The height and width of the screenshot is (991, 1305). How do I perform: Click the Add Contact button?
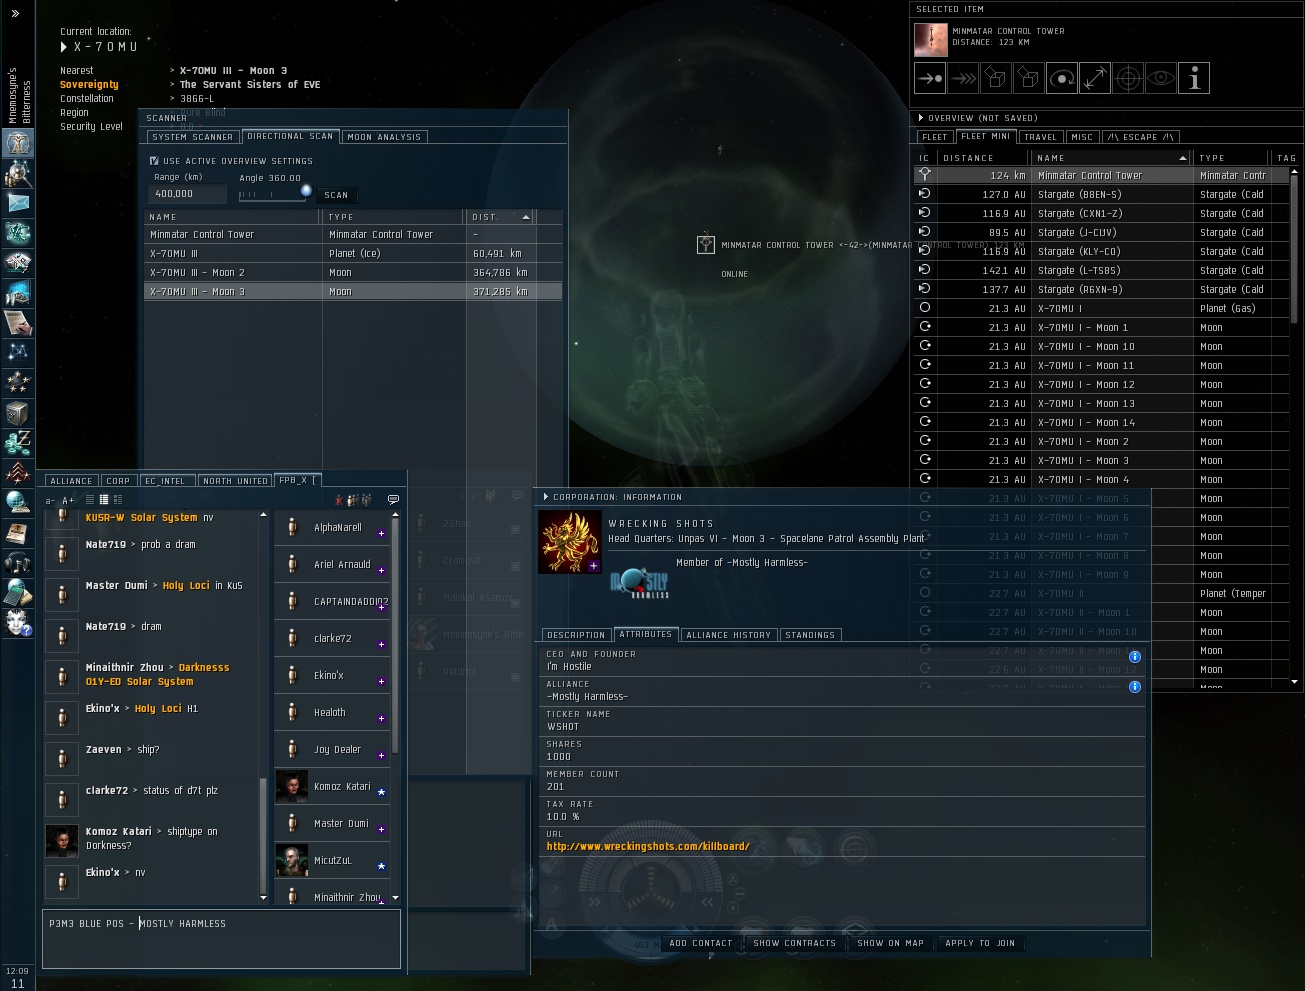pos(700,943)
